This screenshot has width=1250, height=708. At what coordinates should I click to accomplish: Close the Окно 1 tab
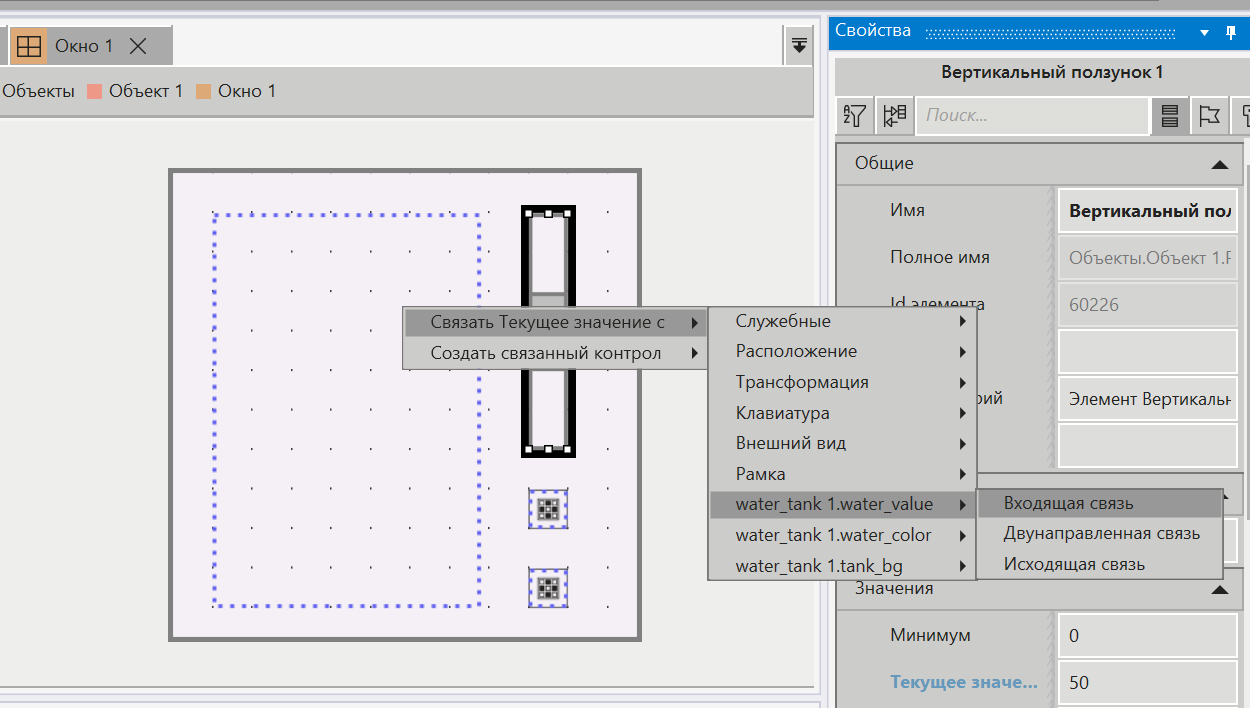tap(139, 46)
